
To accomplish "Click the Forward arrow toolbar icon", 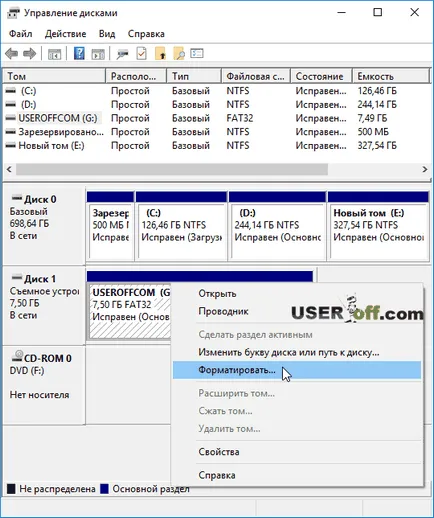I will tap(30, 53).
